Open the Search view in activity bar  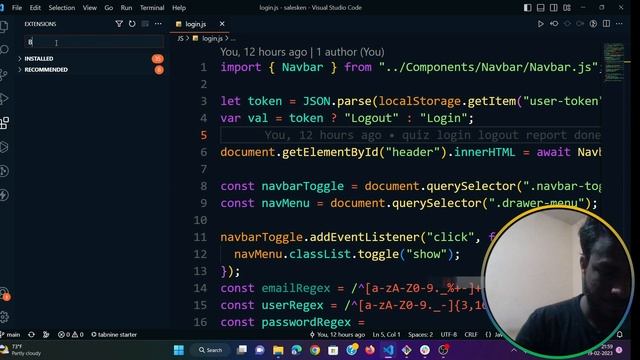(x=4, y=50)
